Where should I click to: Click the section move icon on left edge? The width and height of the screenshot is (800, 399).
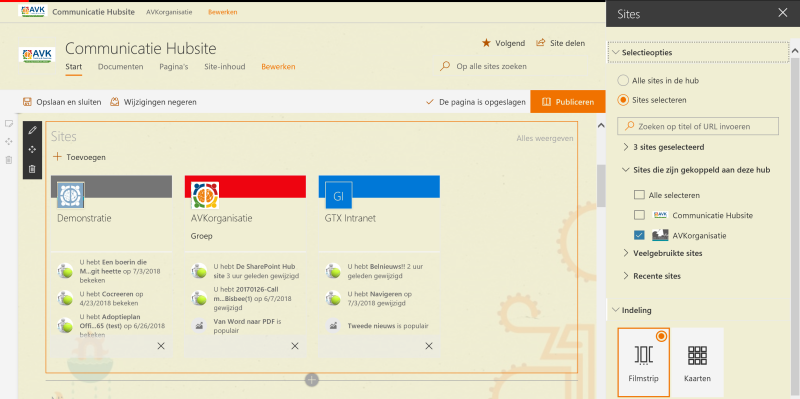tap(9, 141)
